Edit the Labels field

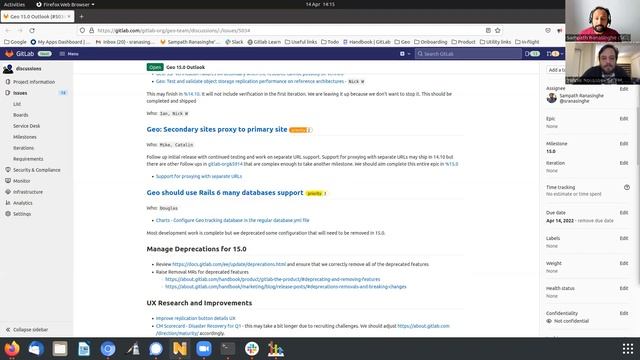(x=624, y=238)
